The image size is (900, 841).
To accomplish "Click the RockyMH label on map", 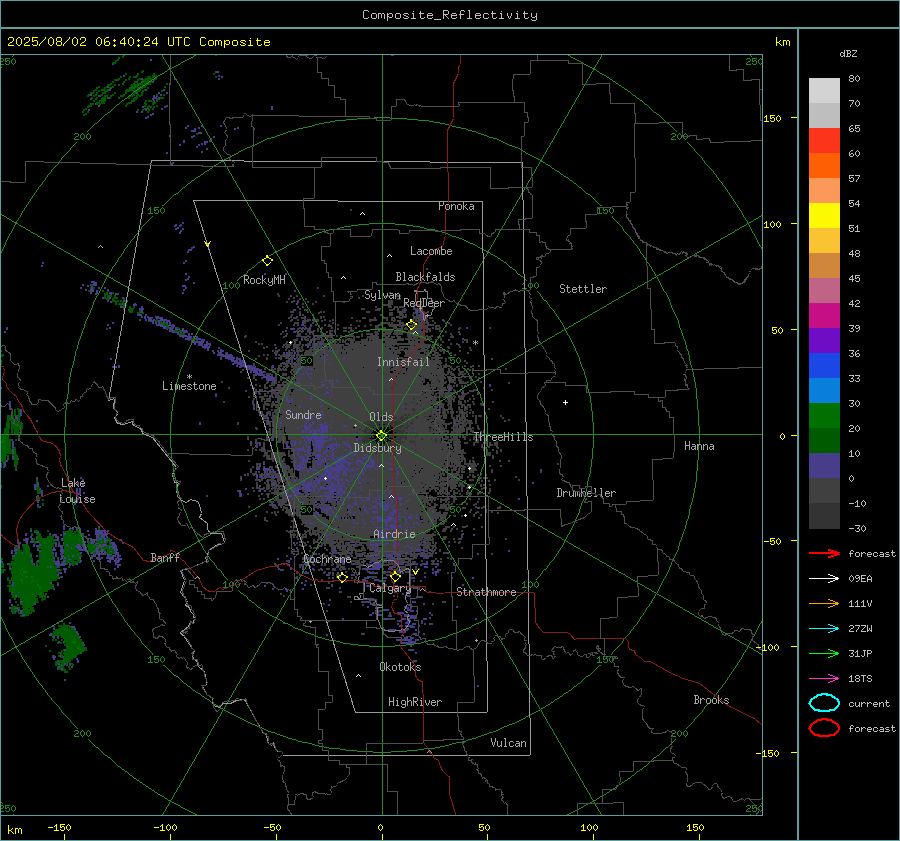I will click(264, 280).
